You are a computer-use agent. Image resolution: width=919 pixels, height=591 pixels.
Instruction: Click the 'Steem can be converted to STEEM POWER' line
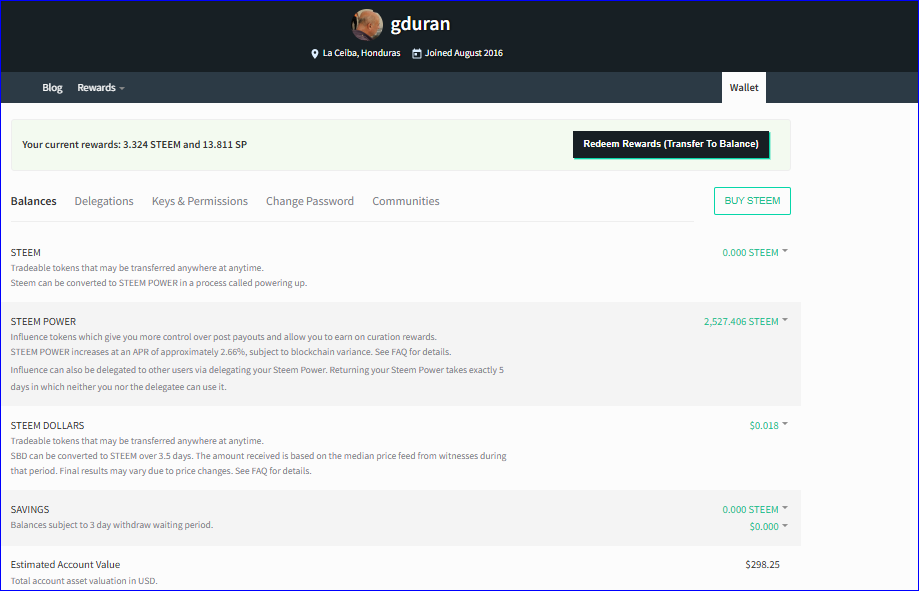159,283
